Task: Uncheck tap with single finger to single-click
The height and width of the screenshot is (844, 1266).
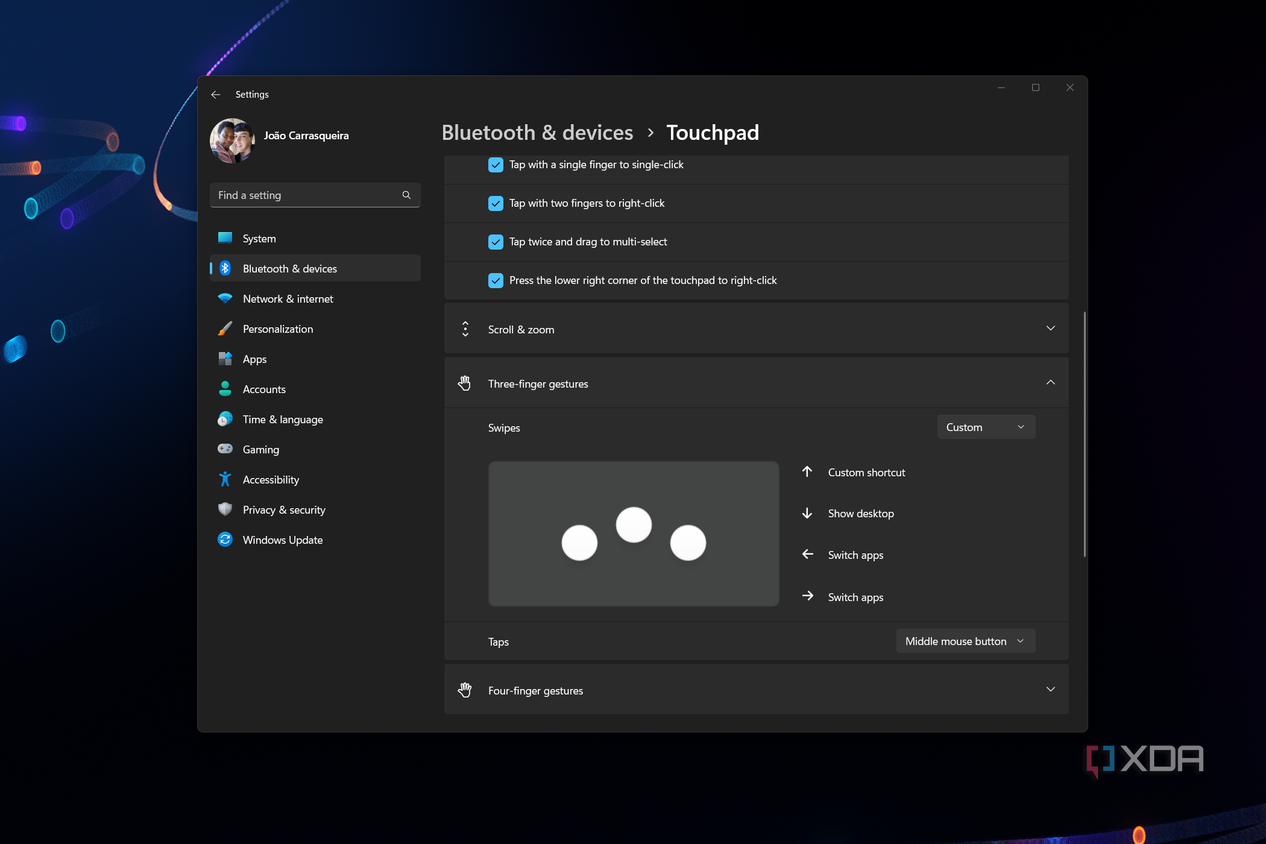Action: click(495, 164)
